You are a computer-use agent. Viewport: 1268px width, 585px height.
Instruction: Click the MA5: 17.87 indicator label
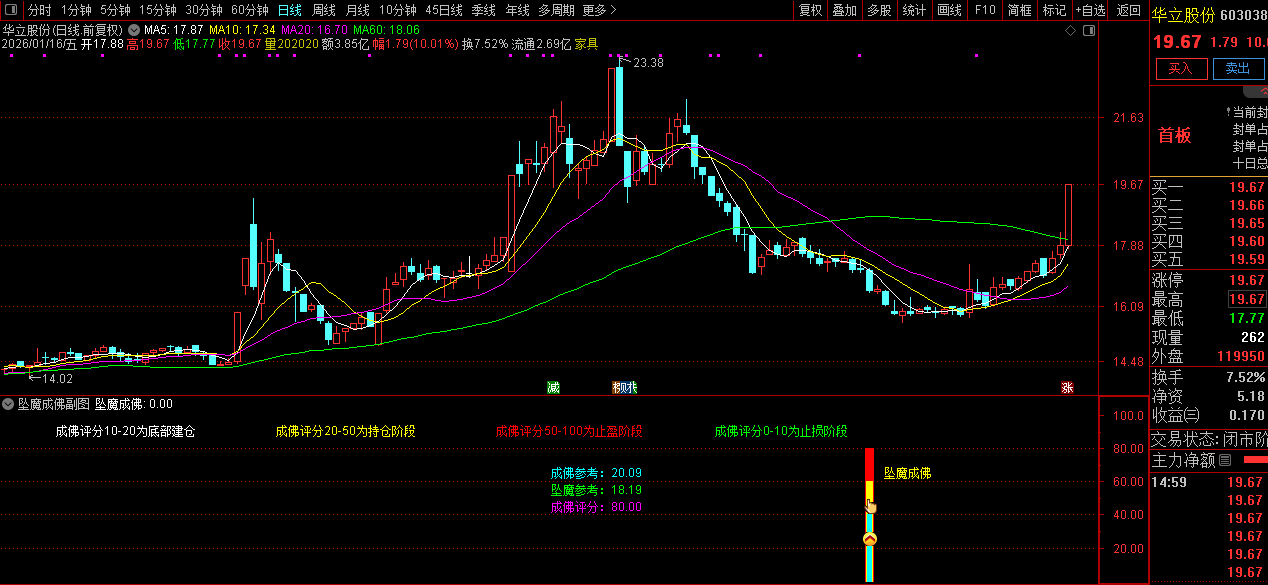coord(173,30)
